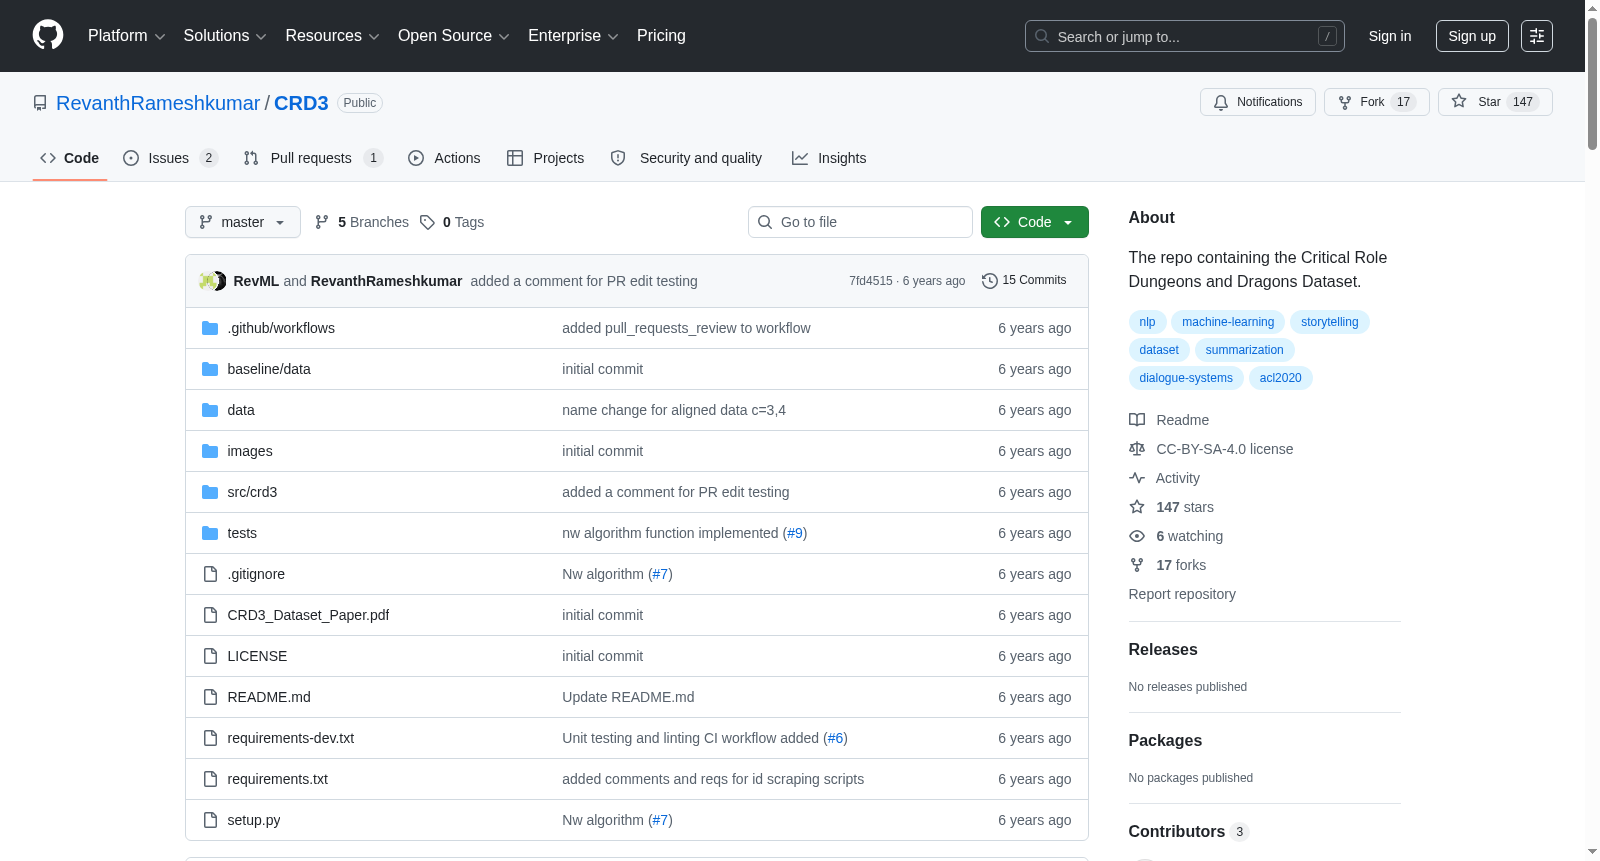Expand the master branch selector
1600x861 pixels.
click(243, 222)
